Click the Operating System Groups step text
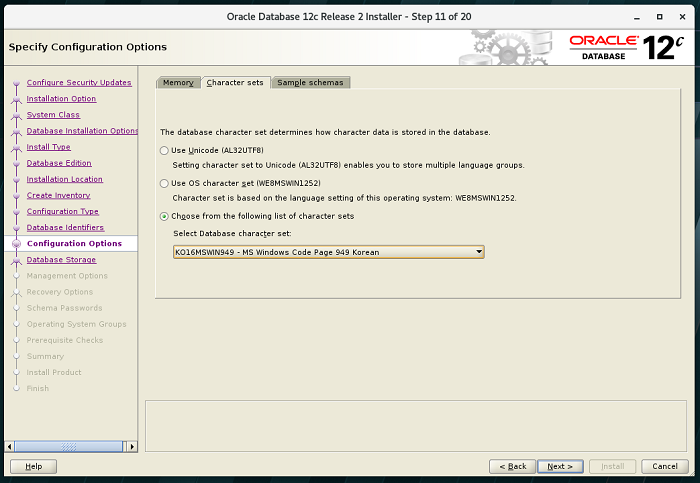This screenshot has width=700, height=483. pos(76,324)
